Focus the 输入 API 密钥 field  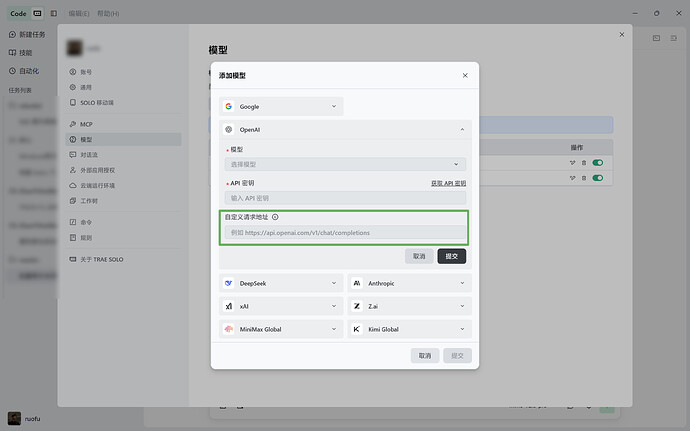345,198
